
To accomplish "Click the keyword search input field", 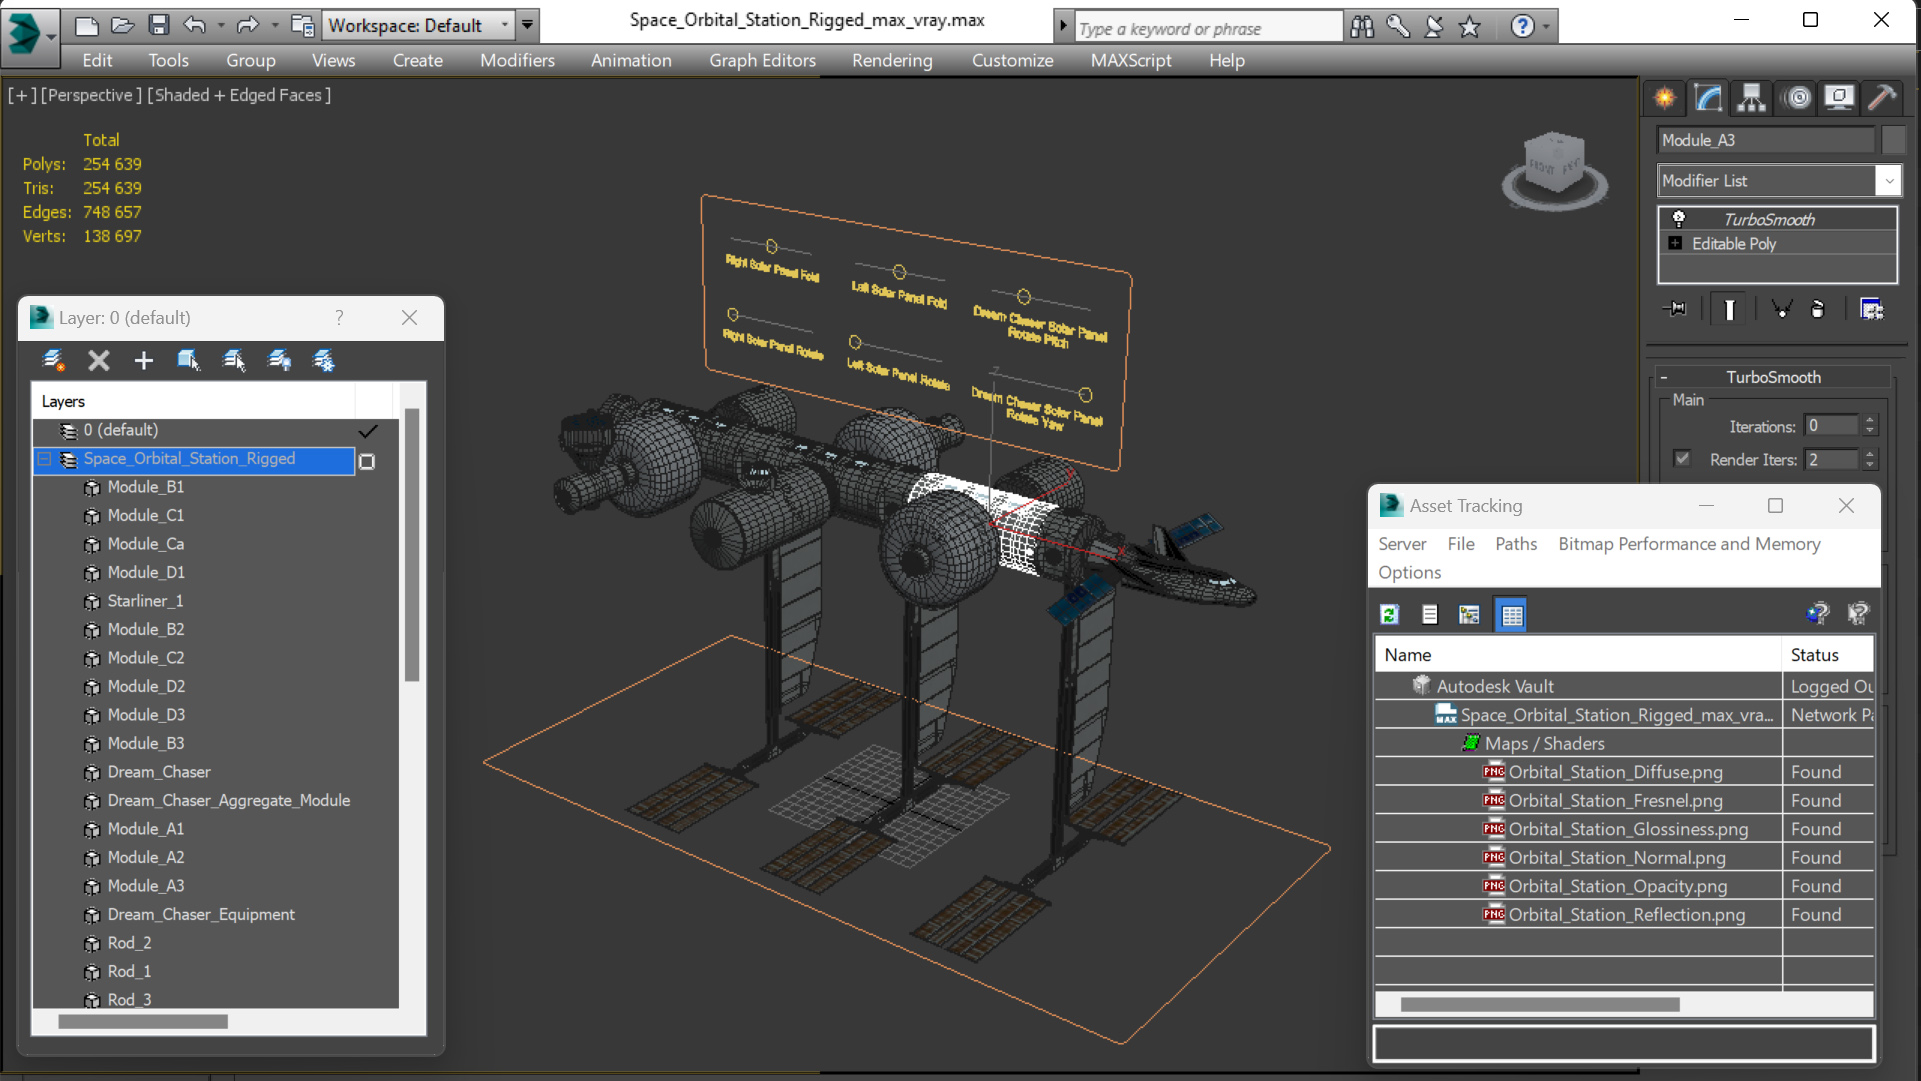I will click(1208, 28).
